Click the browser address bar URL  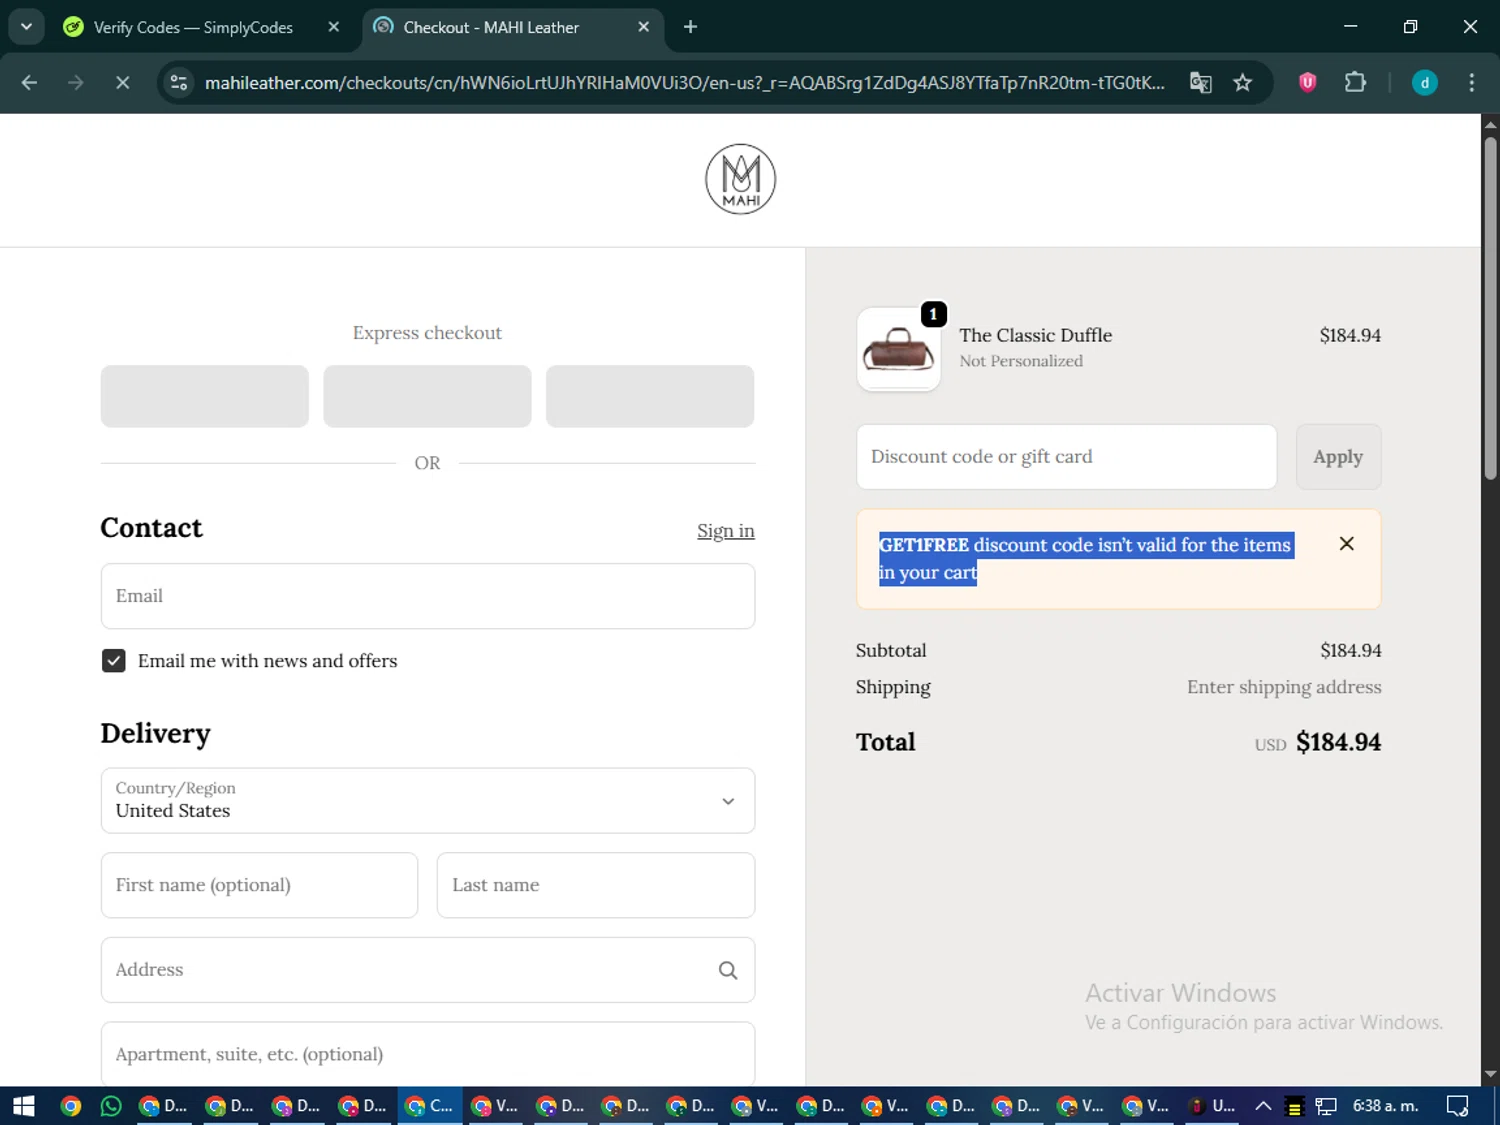pos(684,83)
